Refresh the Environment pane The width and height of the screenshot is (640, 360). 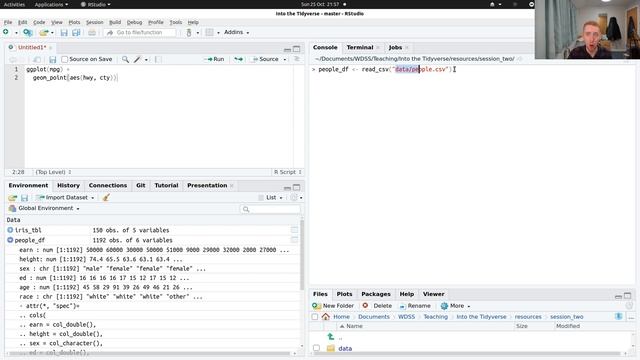click(294, 198)
